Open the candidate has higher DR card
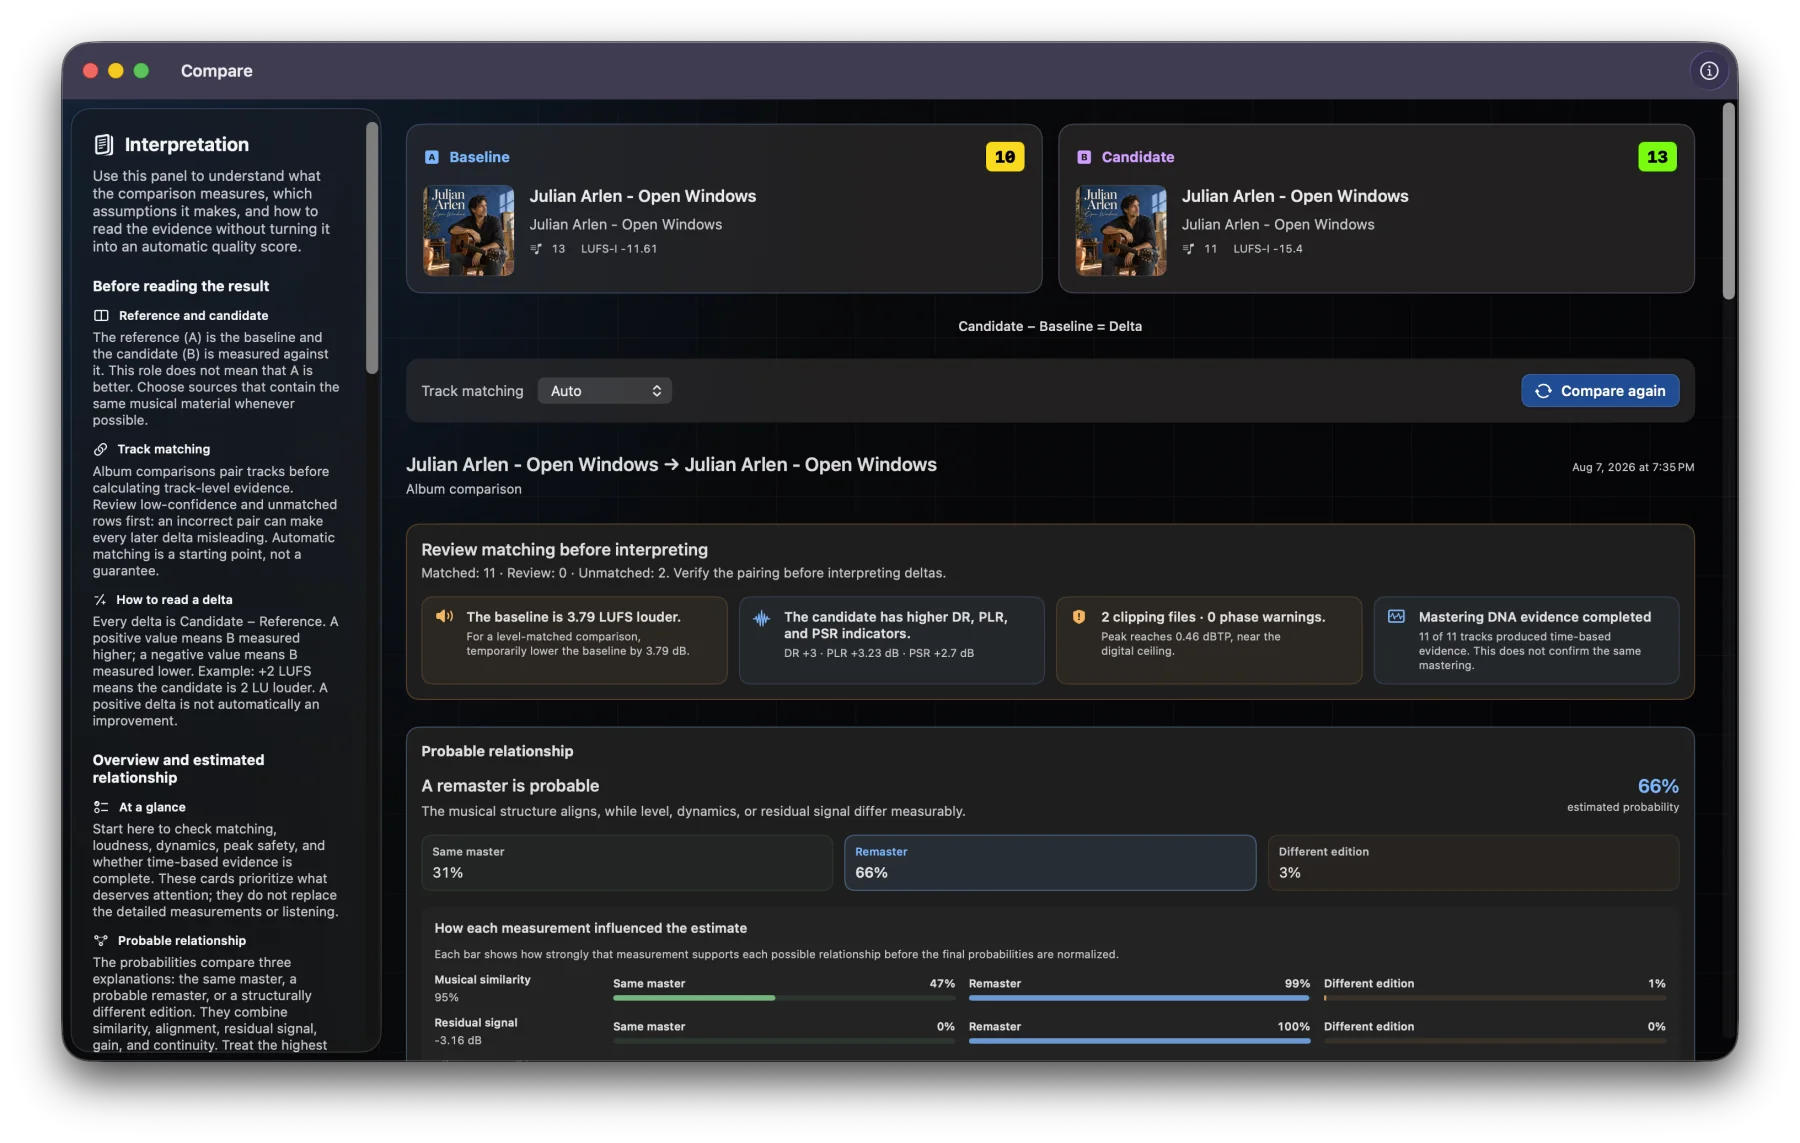Viewport: 1800px width, 1143px height. pyautogui.click(x=891, y=641)
